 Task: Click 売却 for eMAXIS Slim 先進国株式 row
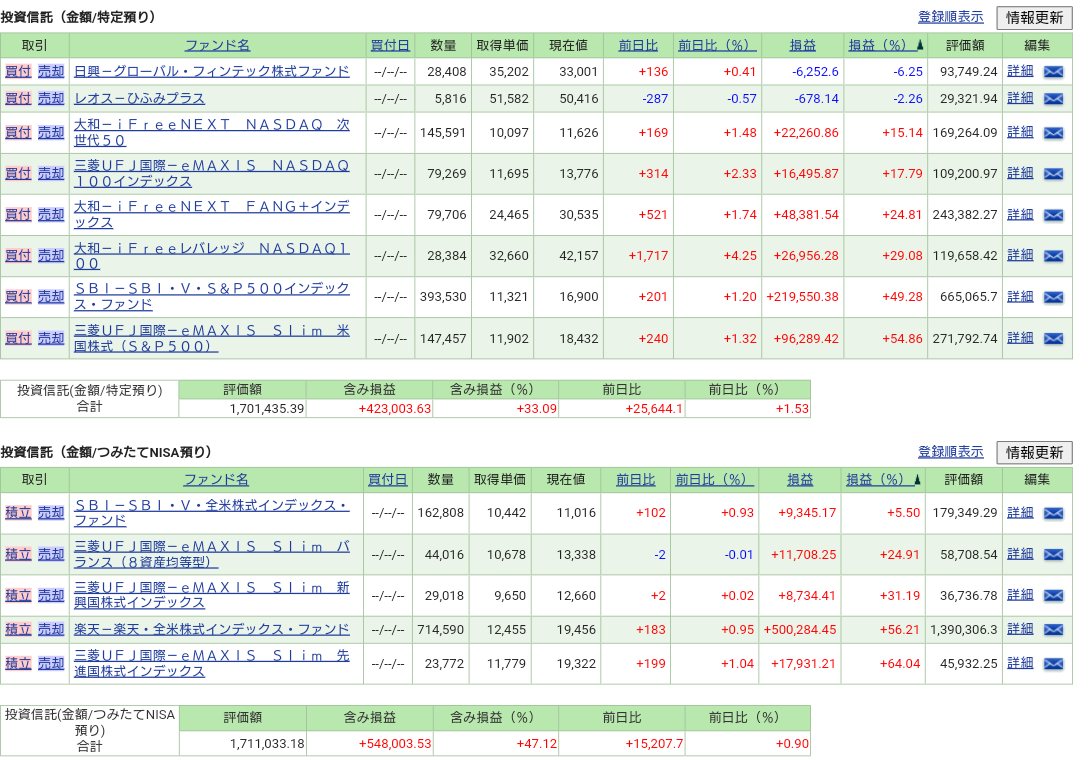tap(51, 664)
